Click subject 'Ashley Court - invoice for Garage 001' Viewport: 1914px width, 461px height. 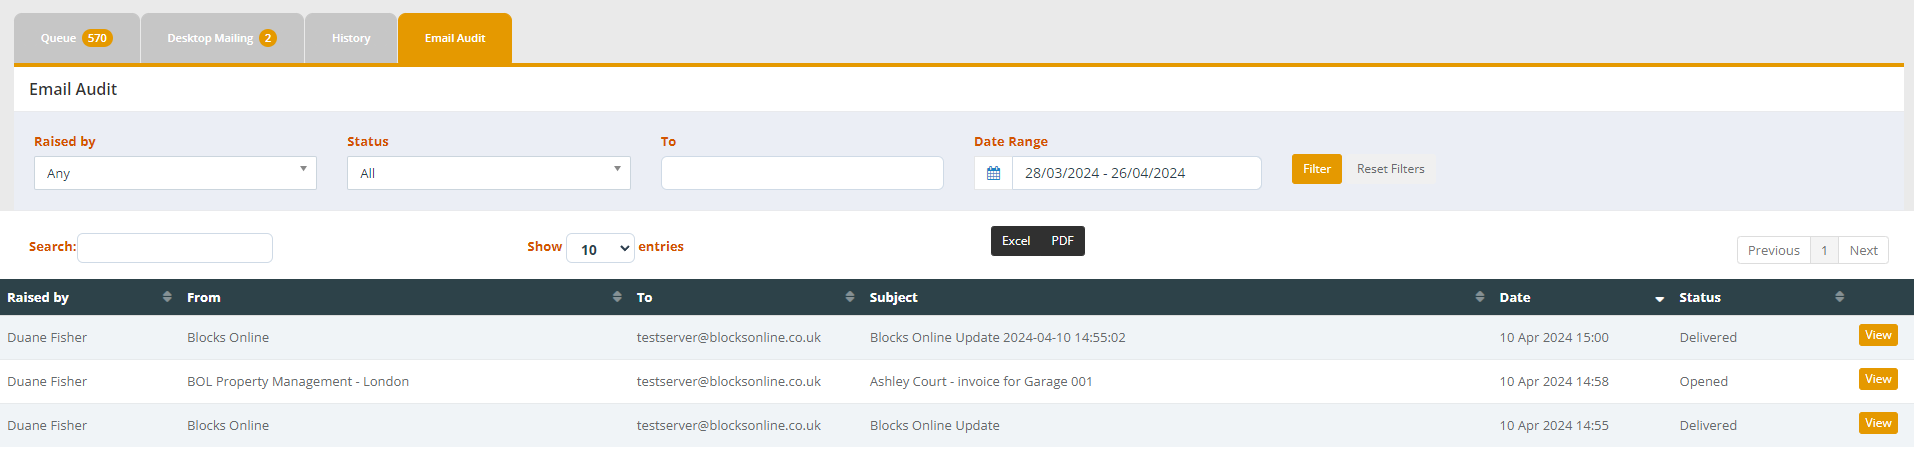point(981,382)
